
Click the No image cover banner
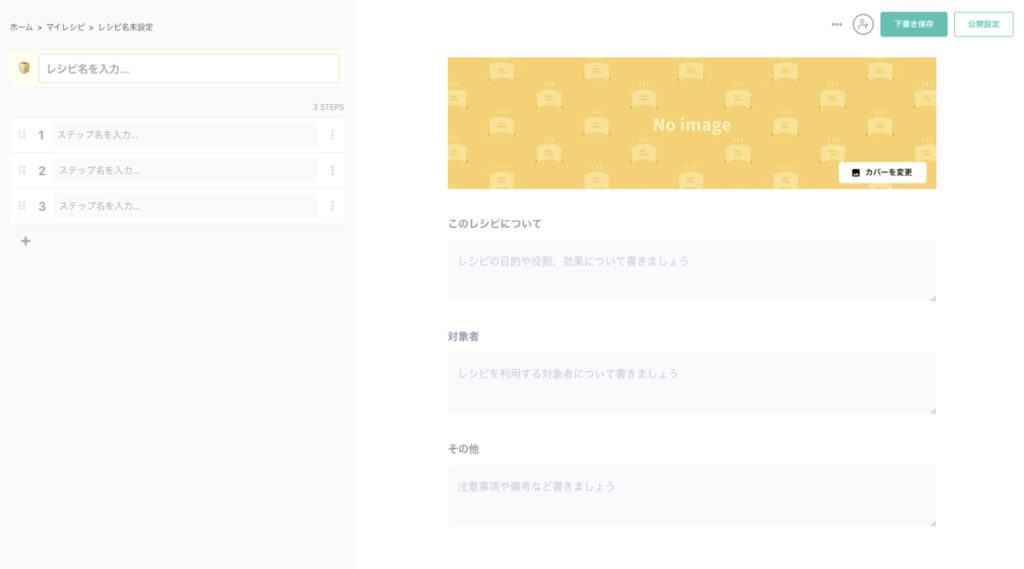tap(692, 123)
